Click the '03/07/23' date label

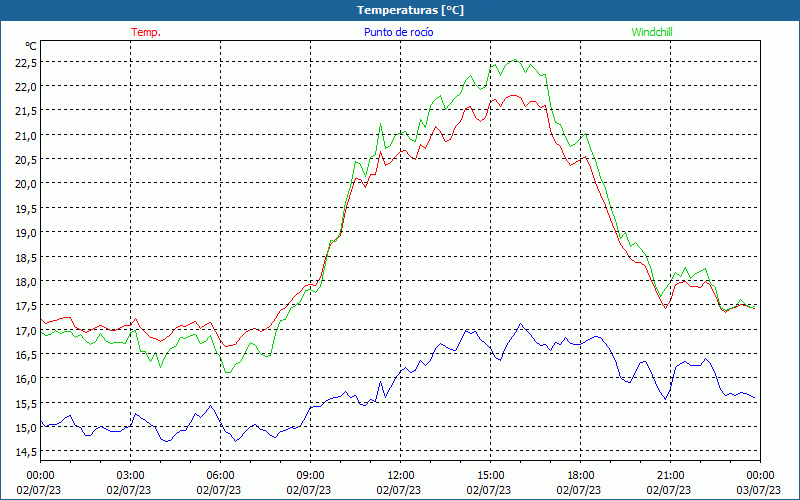pyautogui.click(x=759, y=490)
